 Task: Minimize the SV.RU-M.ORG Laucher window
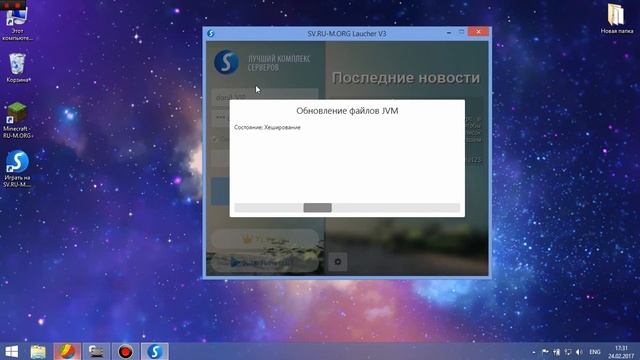click(x=449, y=32)
